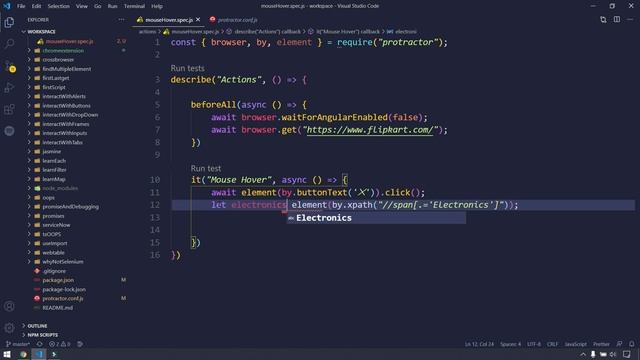Close the mouseHover.spec.js tab
Image resolution: width=640 pixels, height=360 pixels.
[198, 20]
